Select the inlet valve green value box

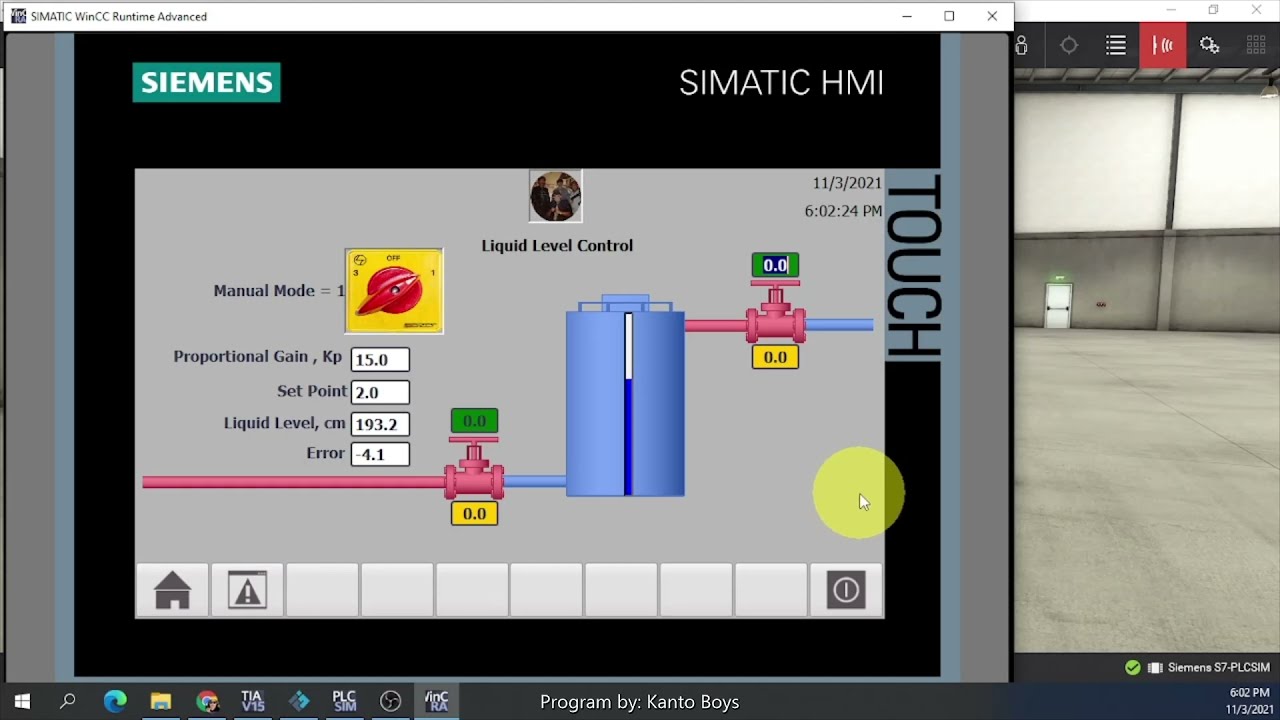tap(474, 421)
